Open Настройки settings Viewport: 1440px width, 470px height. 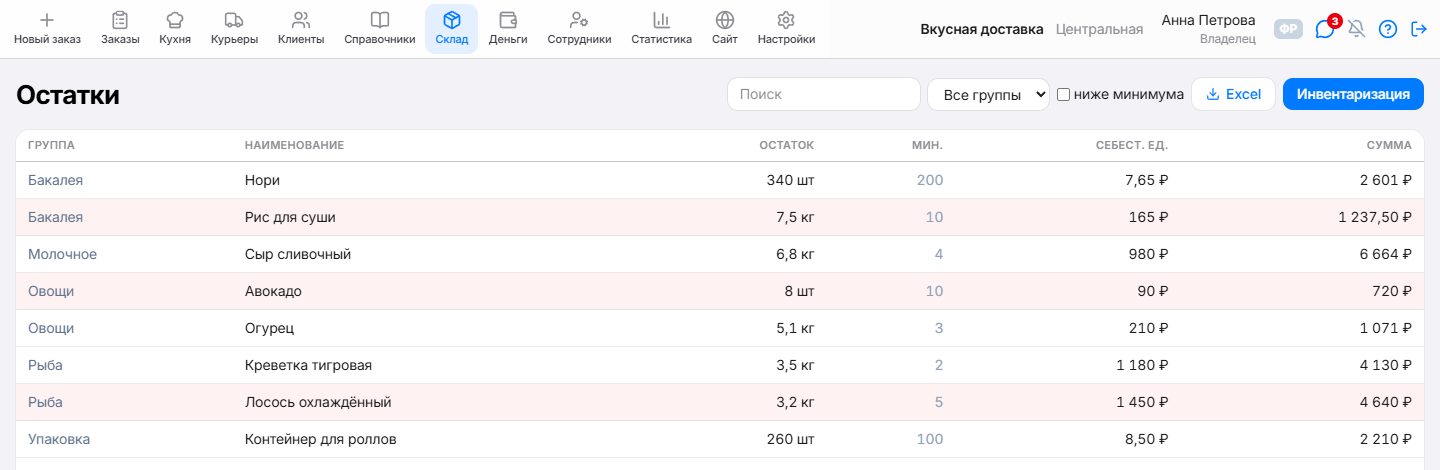tap(786, 28)
